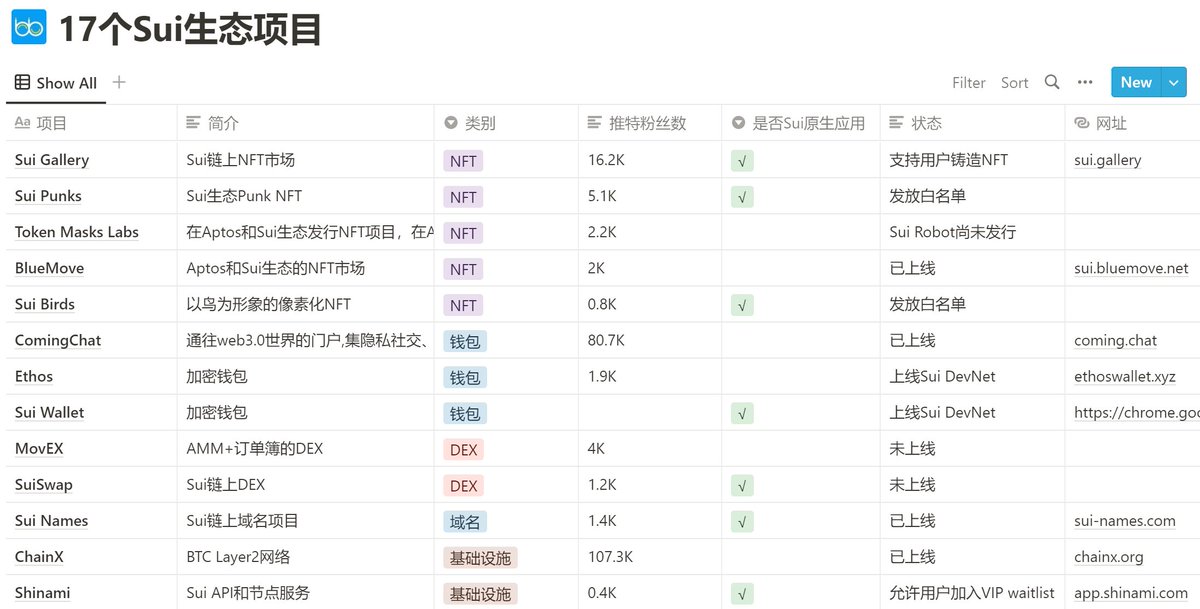
Task: Open the search magnifier icon
Action: click(1052, 82)
